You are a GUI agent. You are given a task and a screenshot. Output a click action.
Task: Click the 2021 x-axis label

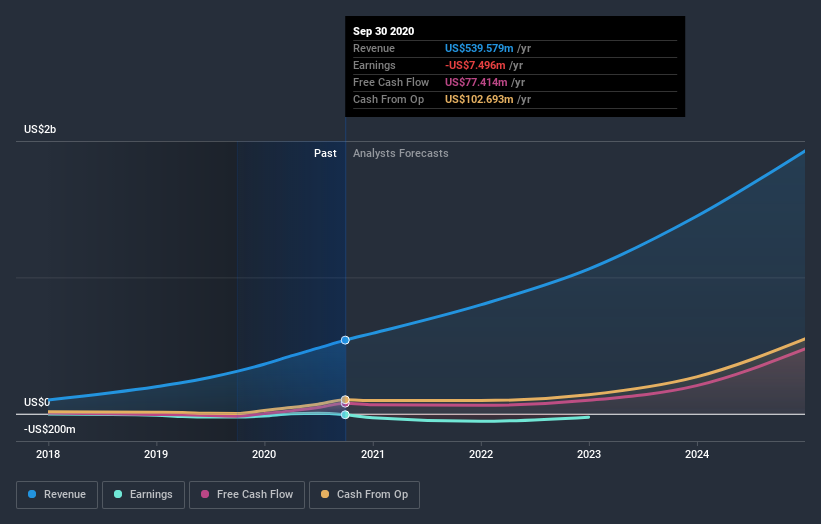pyautogui.click(x=372, y=454)
